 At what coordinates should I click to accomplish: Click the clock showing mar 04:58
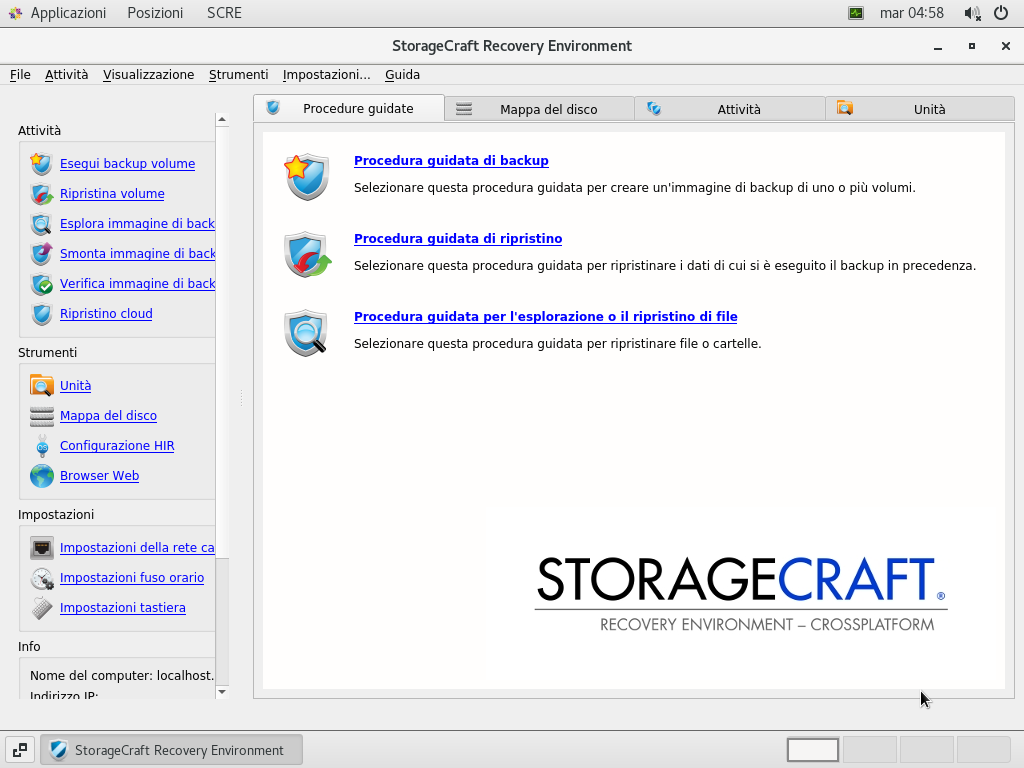(x=912, y=13)
